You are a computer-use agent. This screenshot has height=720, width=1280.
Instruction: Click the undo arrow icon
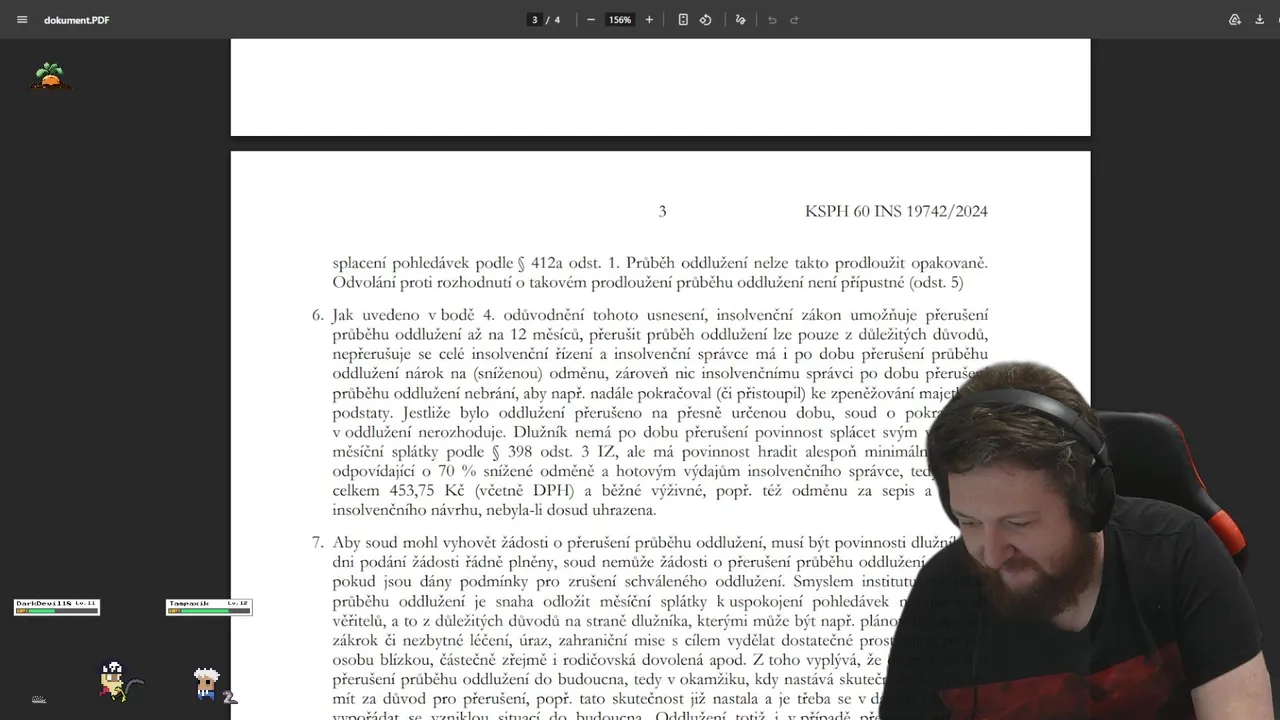[x=772, y=20]
